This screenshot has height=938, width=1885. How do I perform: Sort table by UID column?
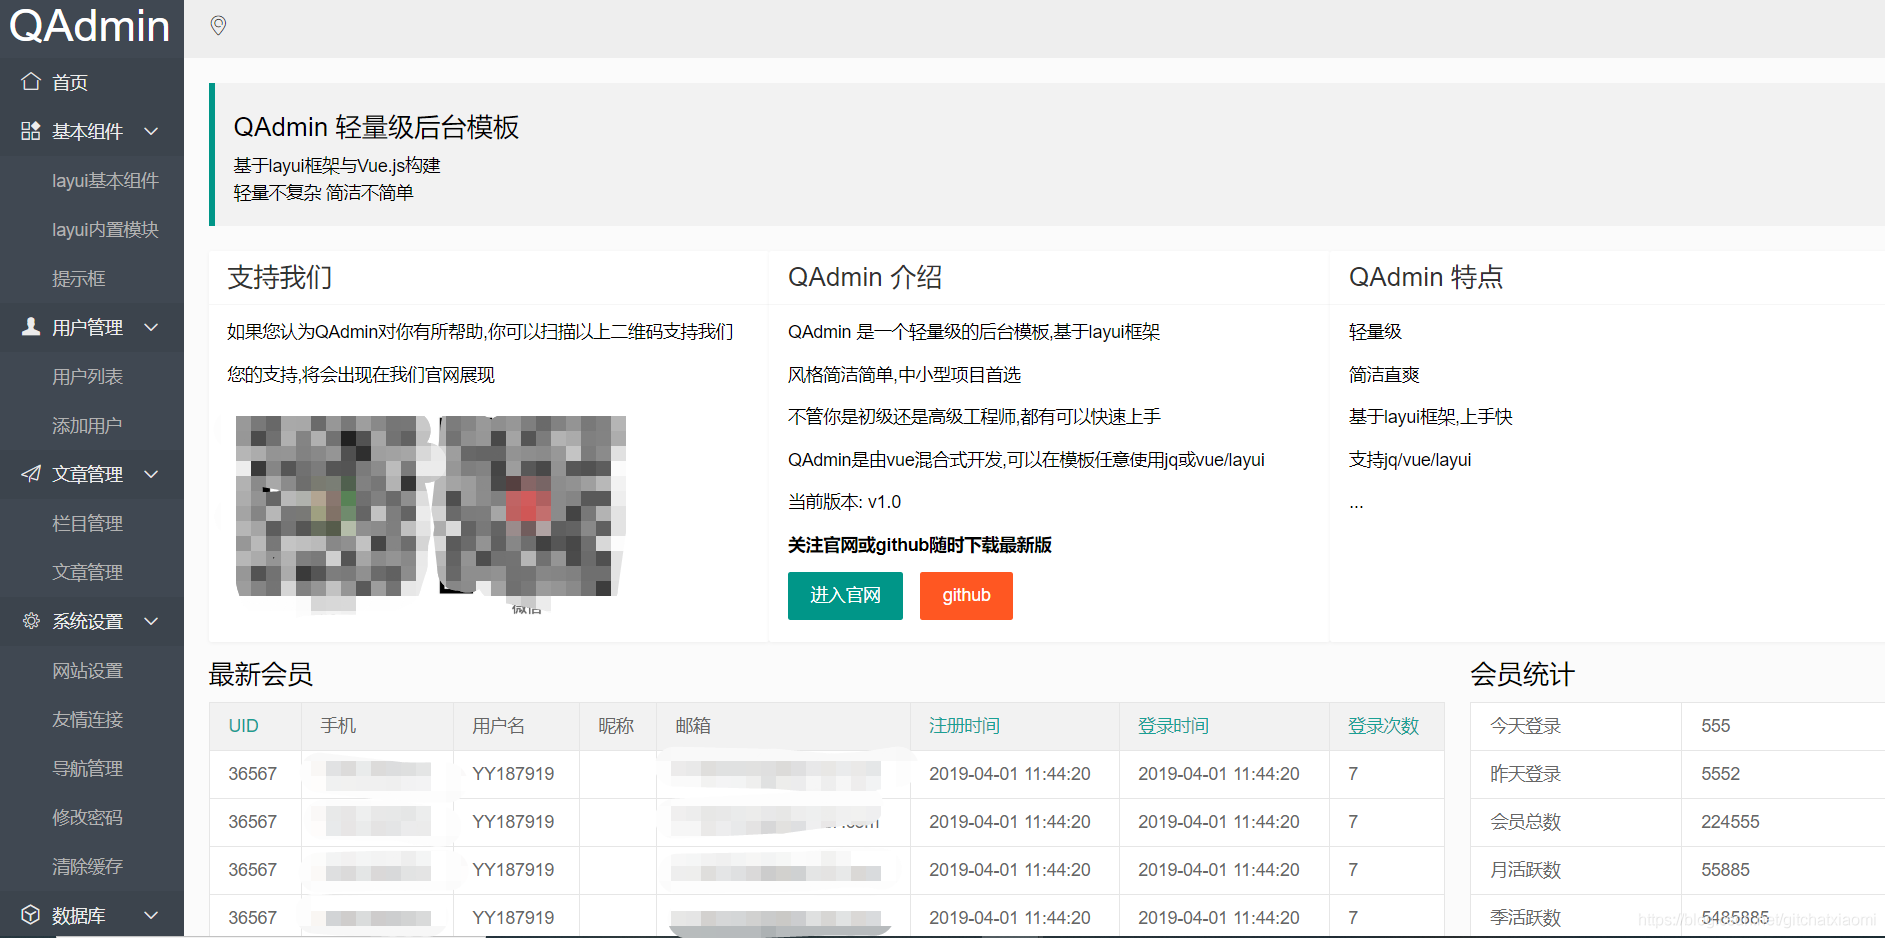(x=243, y=726)
